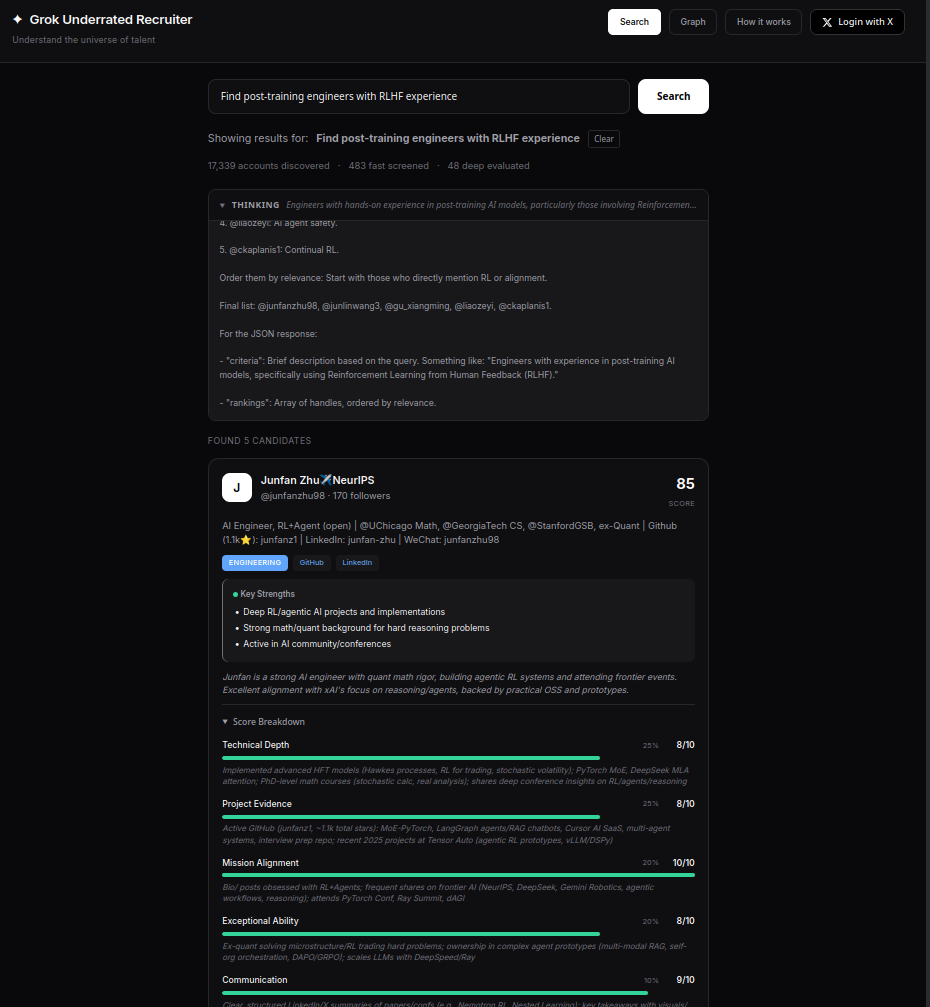Open the LinkedIn tag link
The width and height of the screenshot is (930, 1007).
pyautogui.click(x=357, y=563)
